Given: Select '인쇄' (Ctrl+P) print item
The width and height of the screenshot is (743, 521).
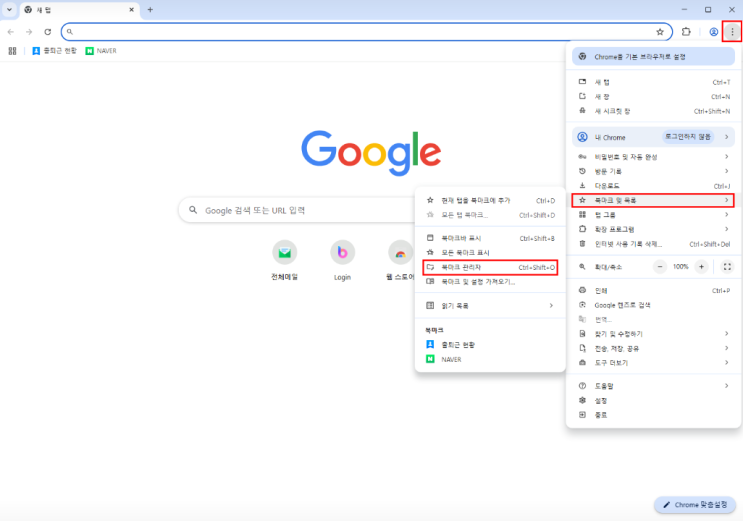Looking at the screenshot, I should pyautogui.click(x=653, y=291).
